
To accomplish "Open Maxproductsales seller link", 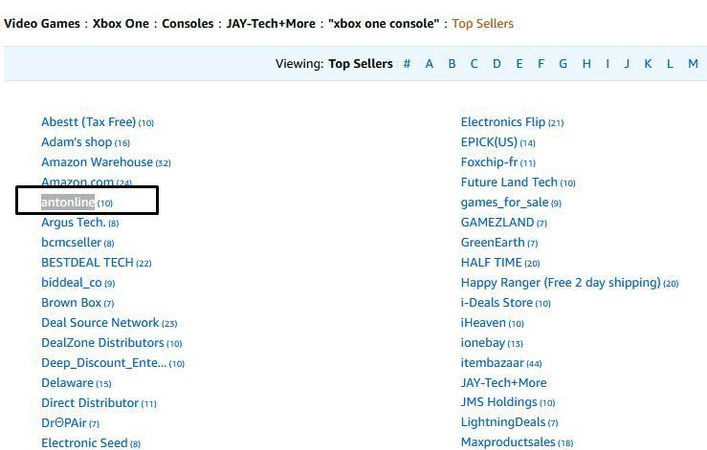I will coord(508,442).
